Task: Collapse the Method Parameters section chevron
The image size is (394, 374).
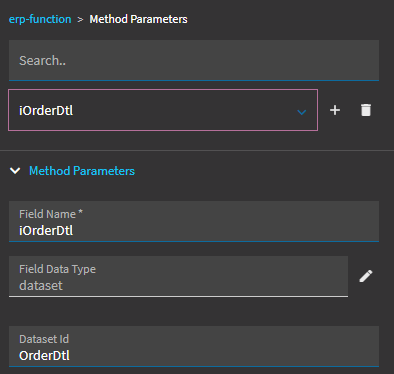Action: [x=15, y=171]
